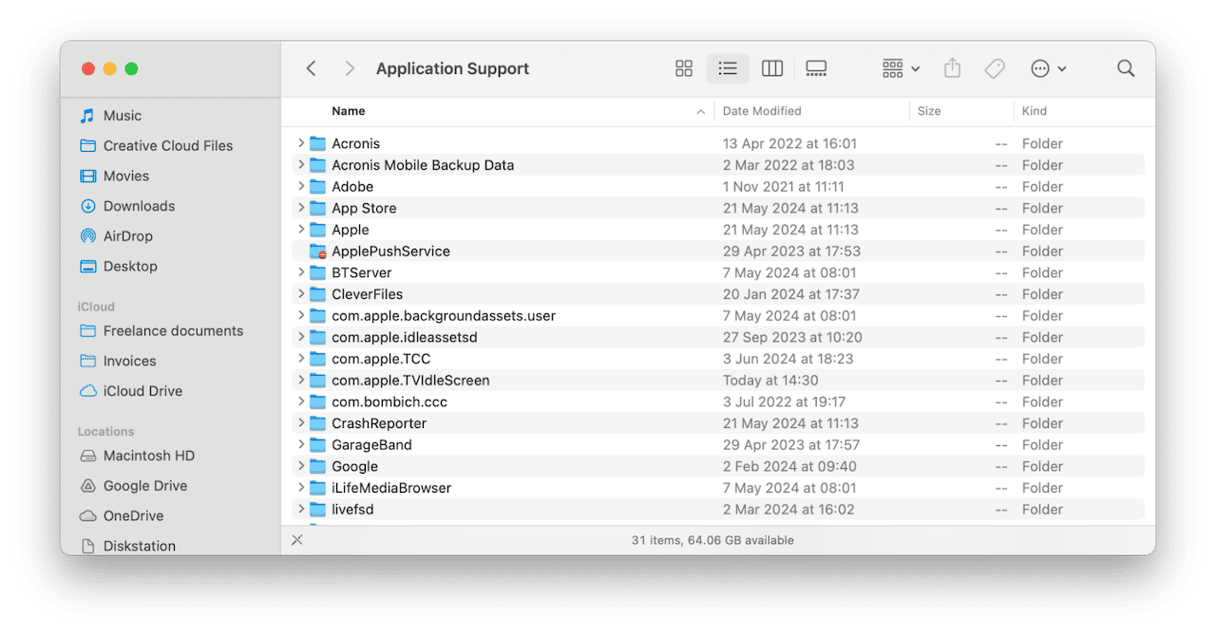The width and height of the screenshot is (1216, 635).
Task: Switch to gallery view
Action: [x=816, y=69]
